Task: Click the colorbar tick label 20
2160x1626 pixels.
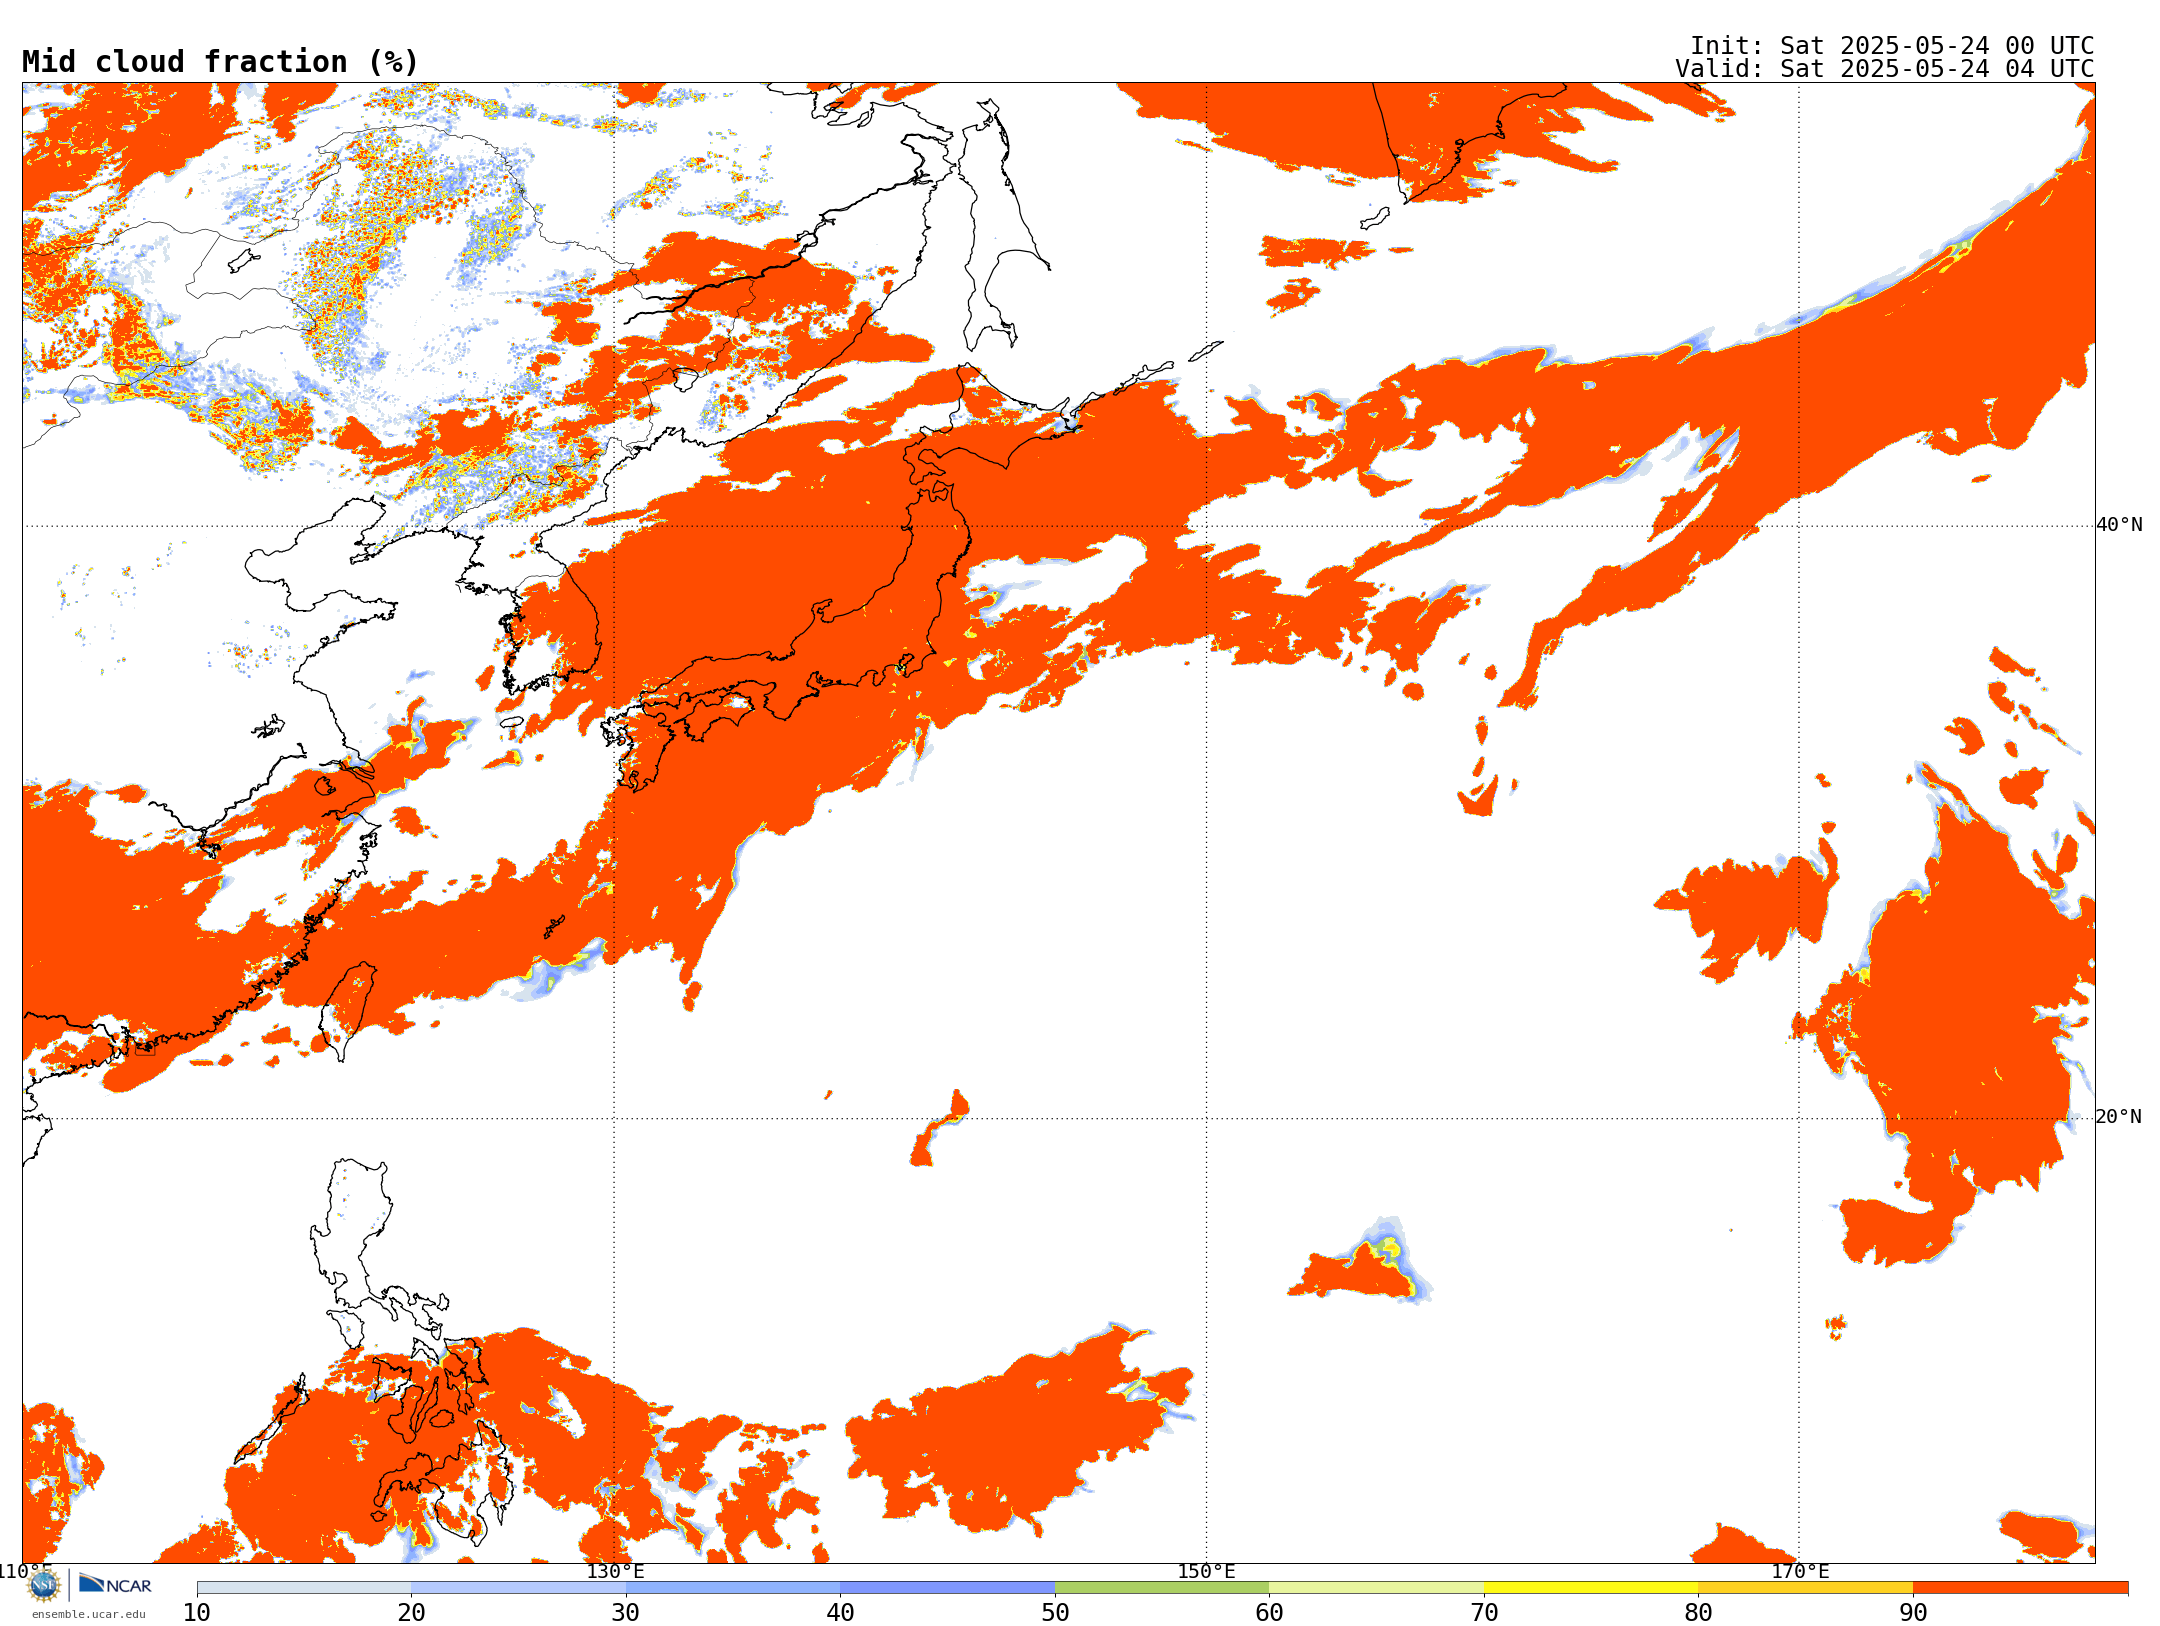Action: pos(411,1613)
